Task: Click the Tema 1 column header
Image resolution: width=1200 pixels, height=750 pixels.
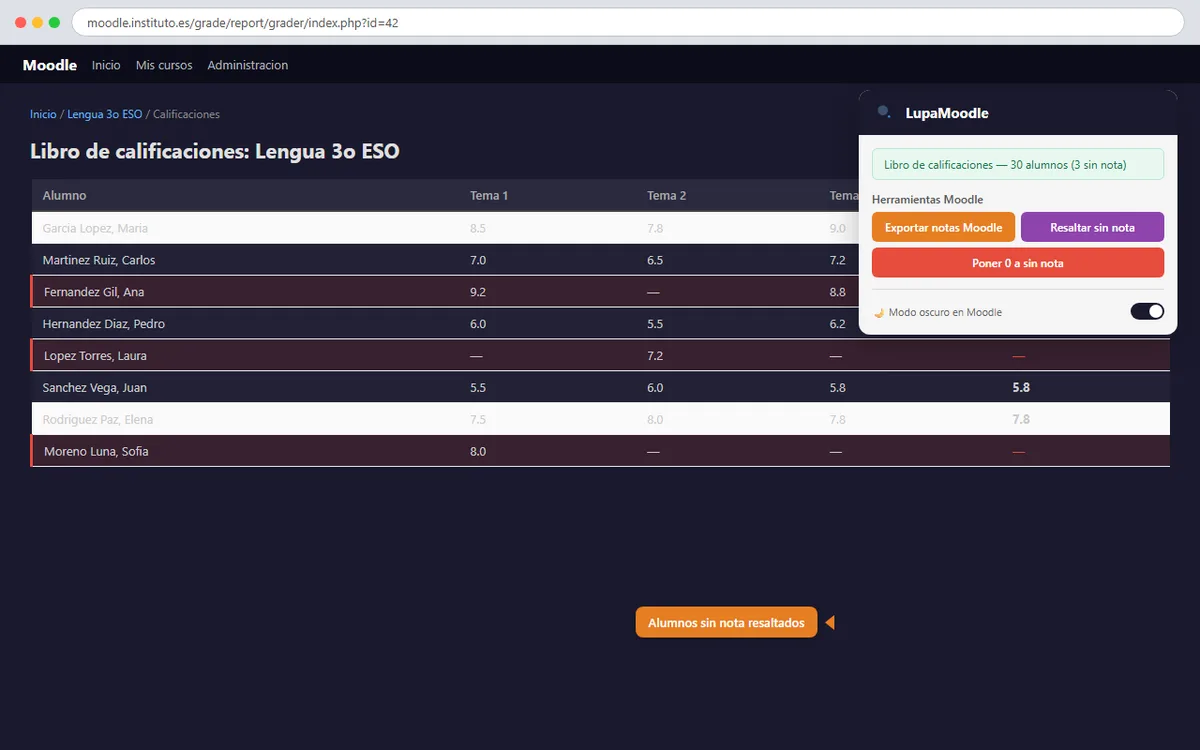Action: point(489,196)
